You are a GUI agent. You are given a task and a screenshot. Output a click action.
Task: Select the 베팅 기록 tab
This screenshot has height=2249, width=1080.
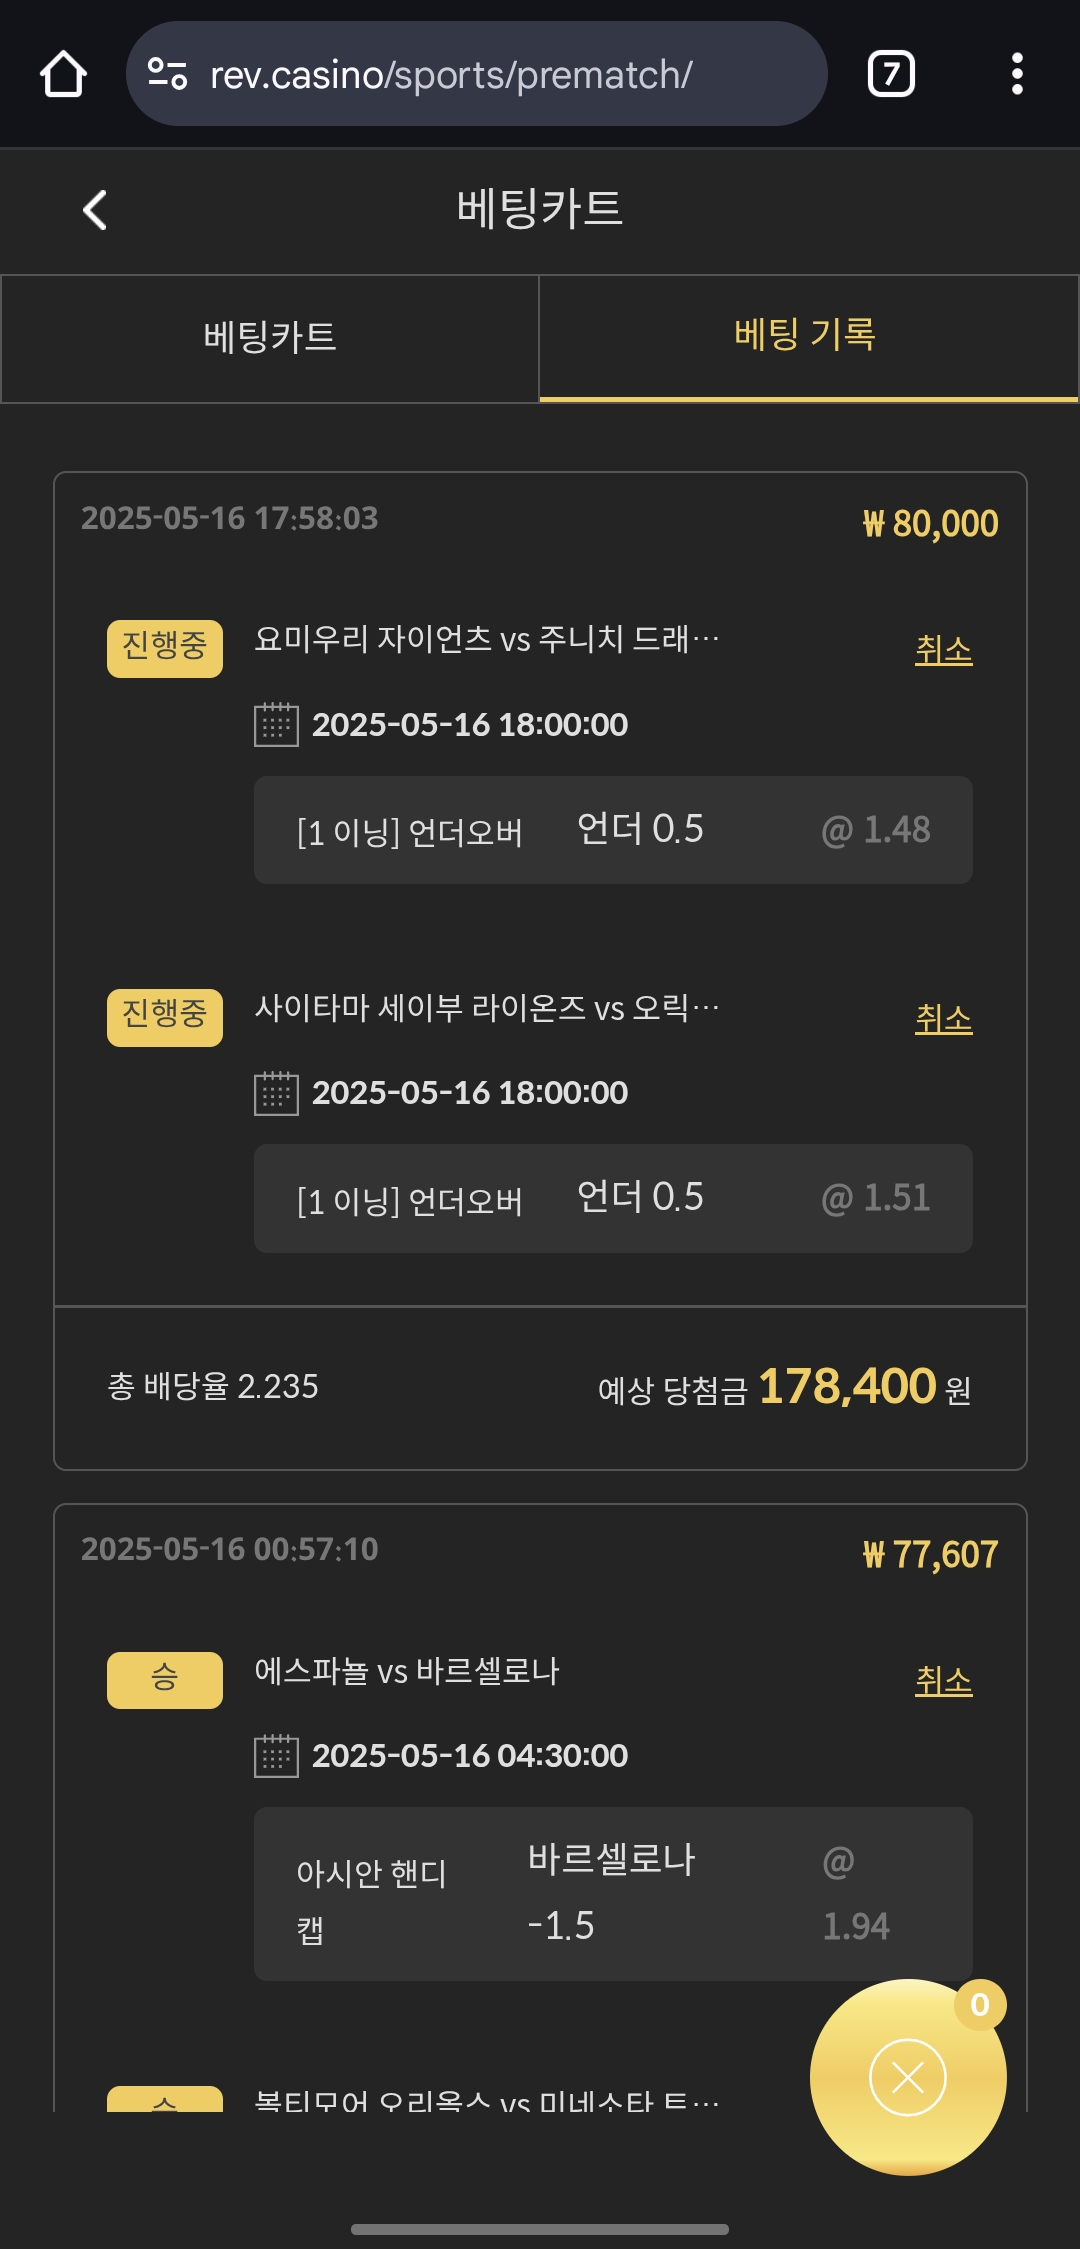pos(806,336)
